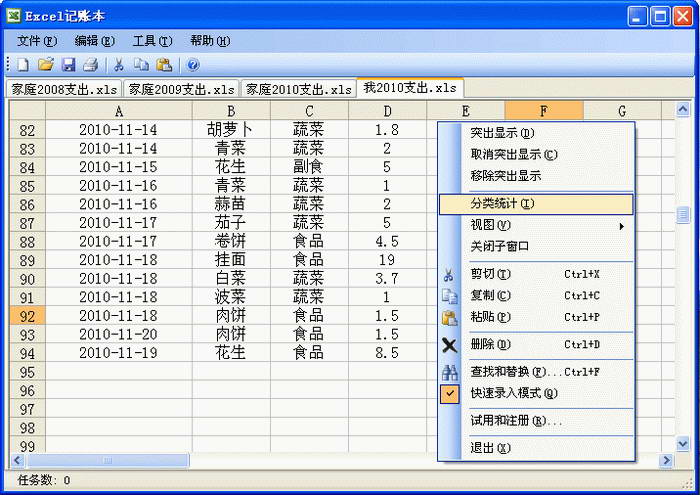The image size is (700, 495).
Task: Open the 文件(F) menu
Action: pos(37,41)
